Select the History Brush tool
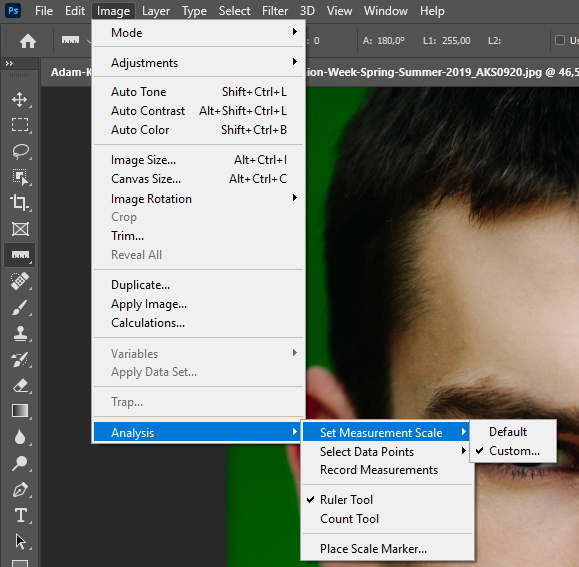Image resolution: width=579 pixels, height=567 pixels. tap(20, 359)
